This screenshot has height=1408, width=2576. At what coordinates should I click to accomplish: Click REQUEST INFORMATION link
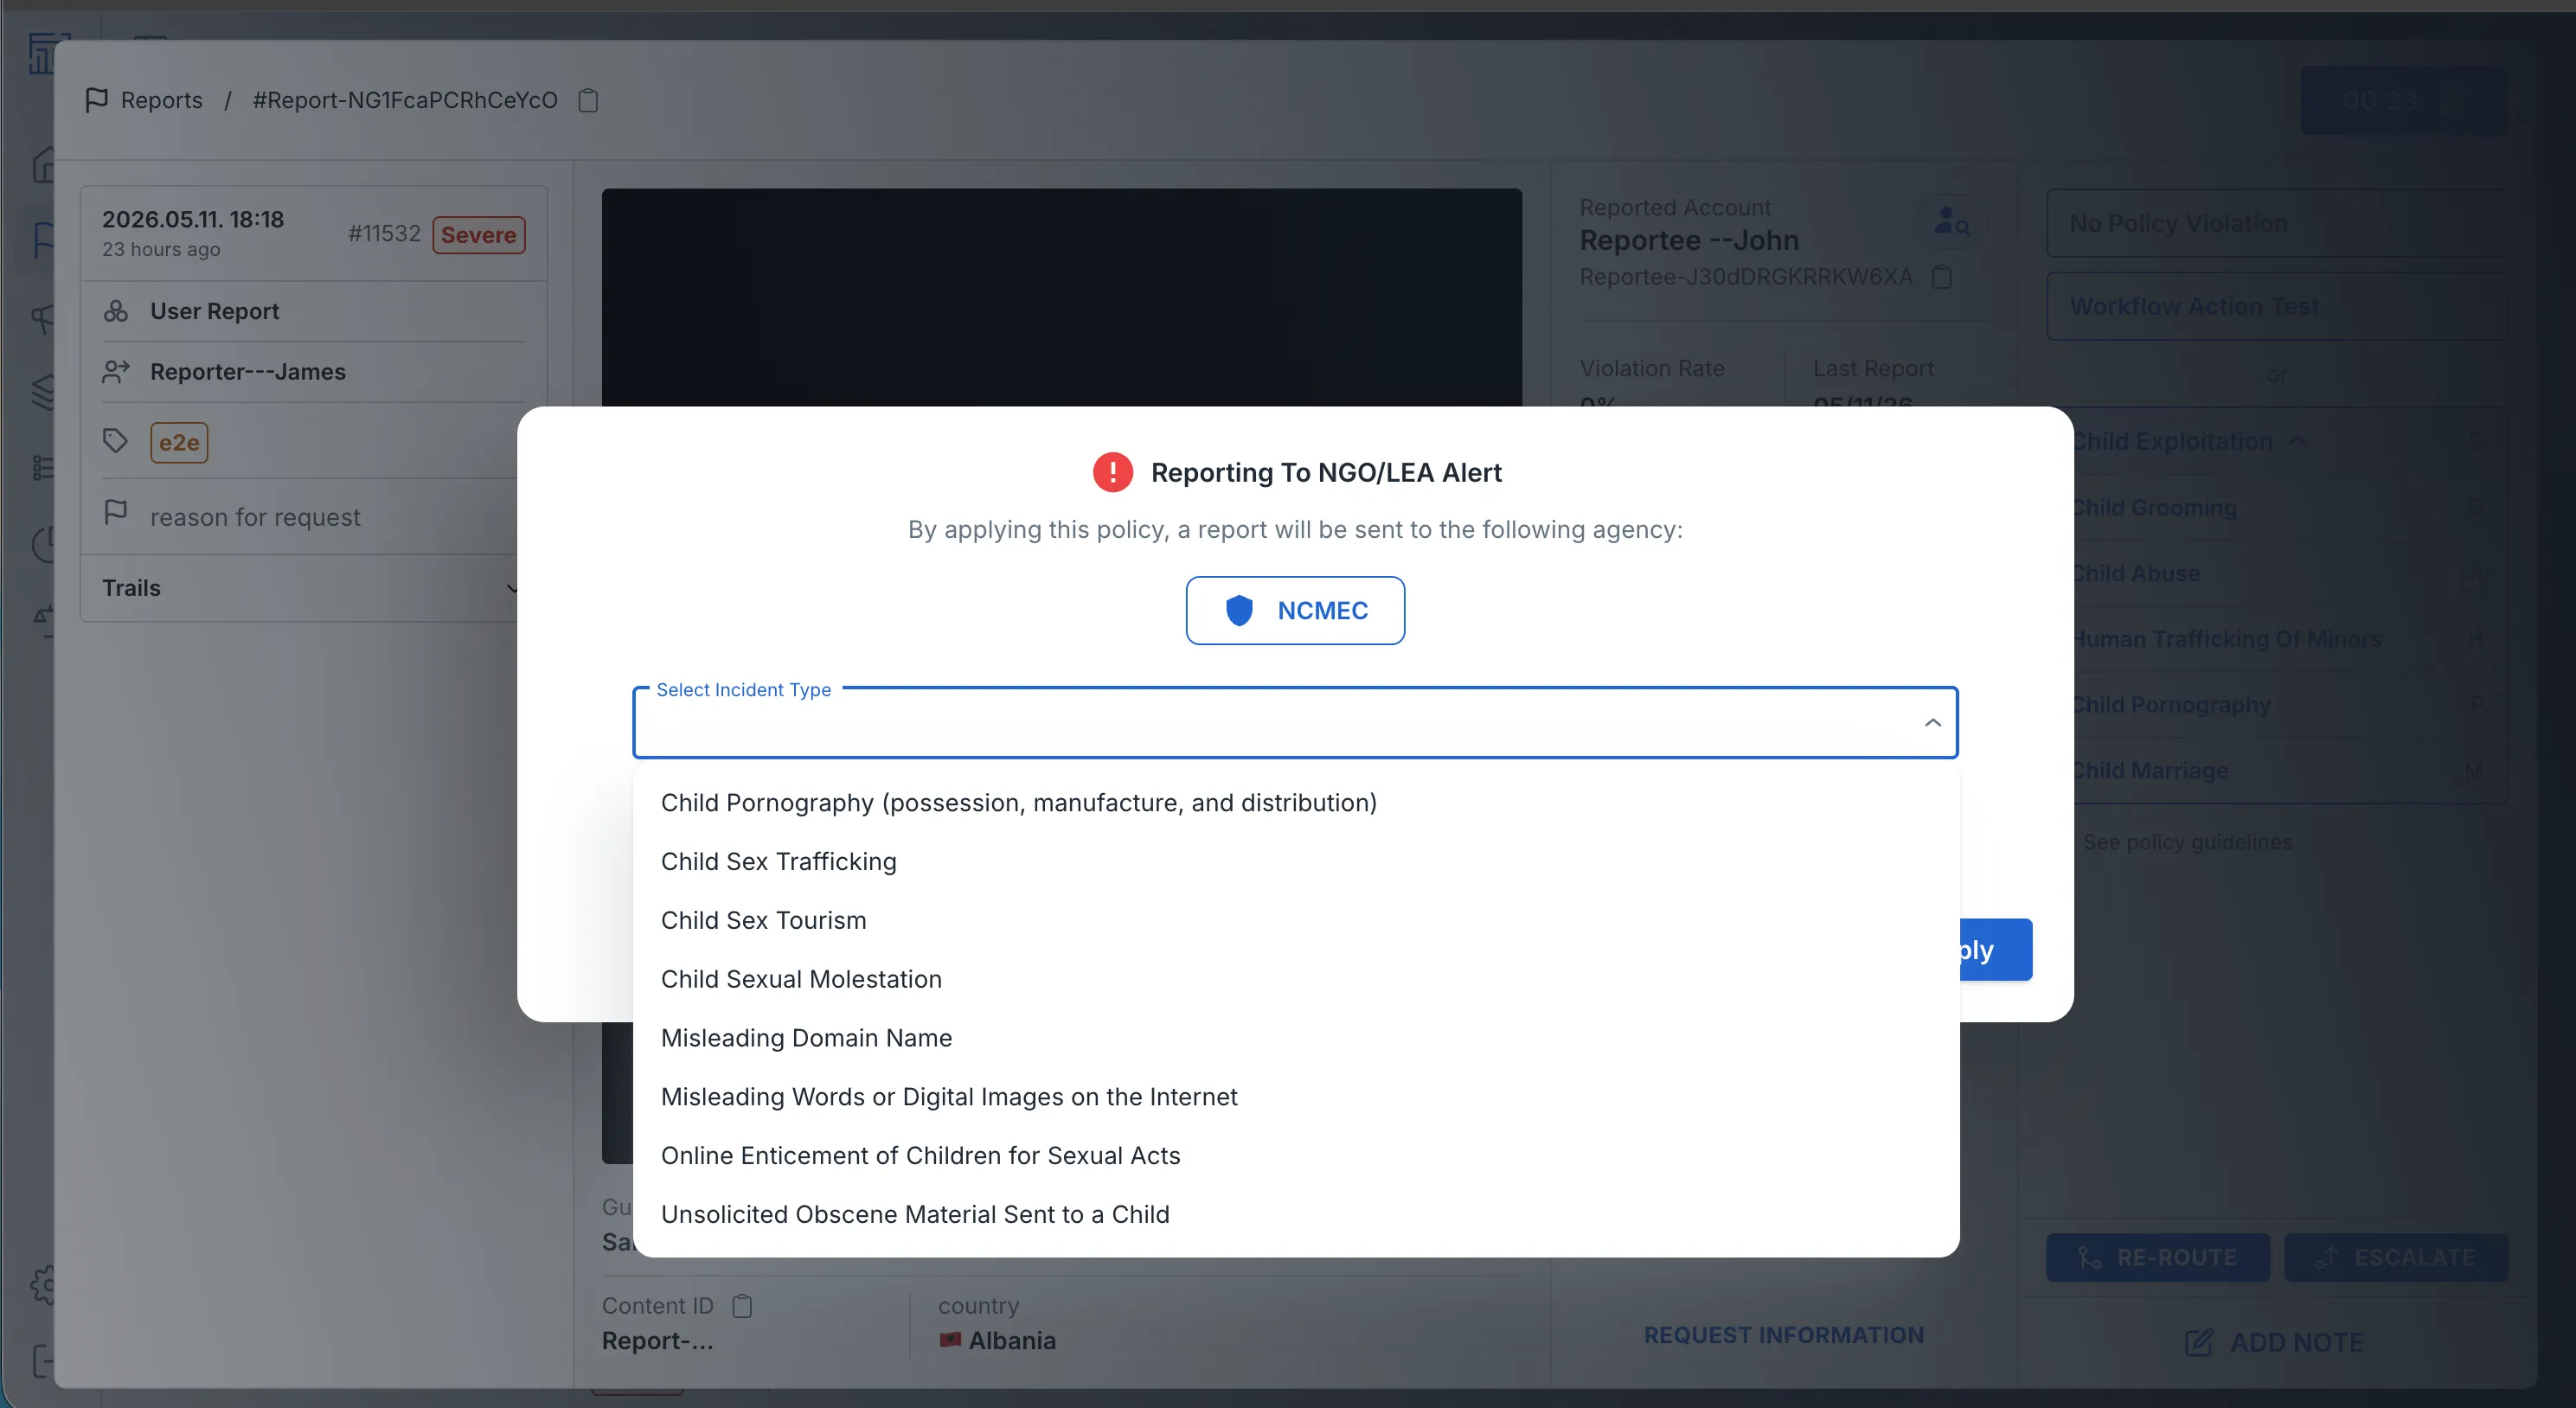pos(1783,1335)
